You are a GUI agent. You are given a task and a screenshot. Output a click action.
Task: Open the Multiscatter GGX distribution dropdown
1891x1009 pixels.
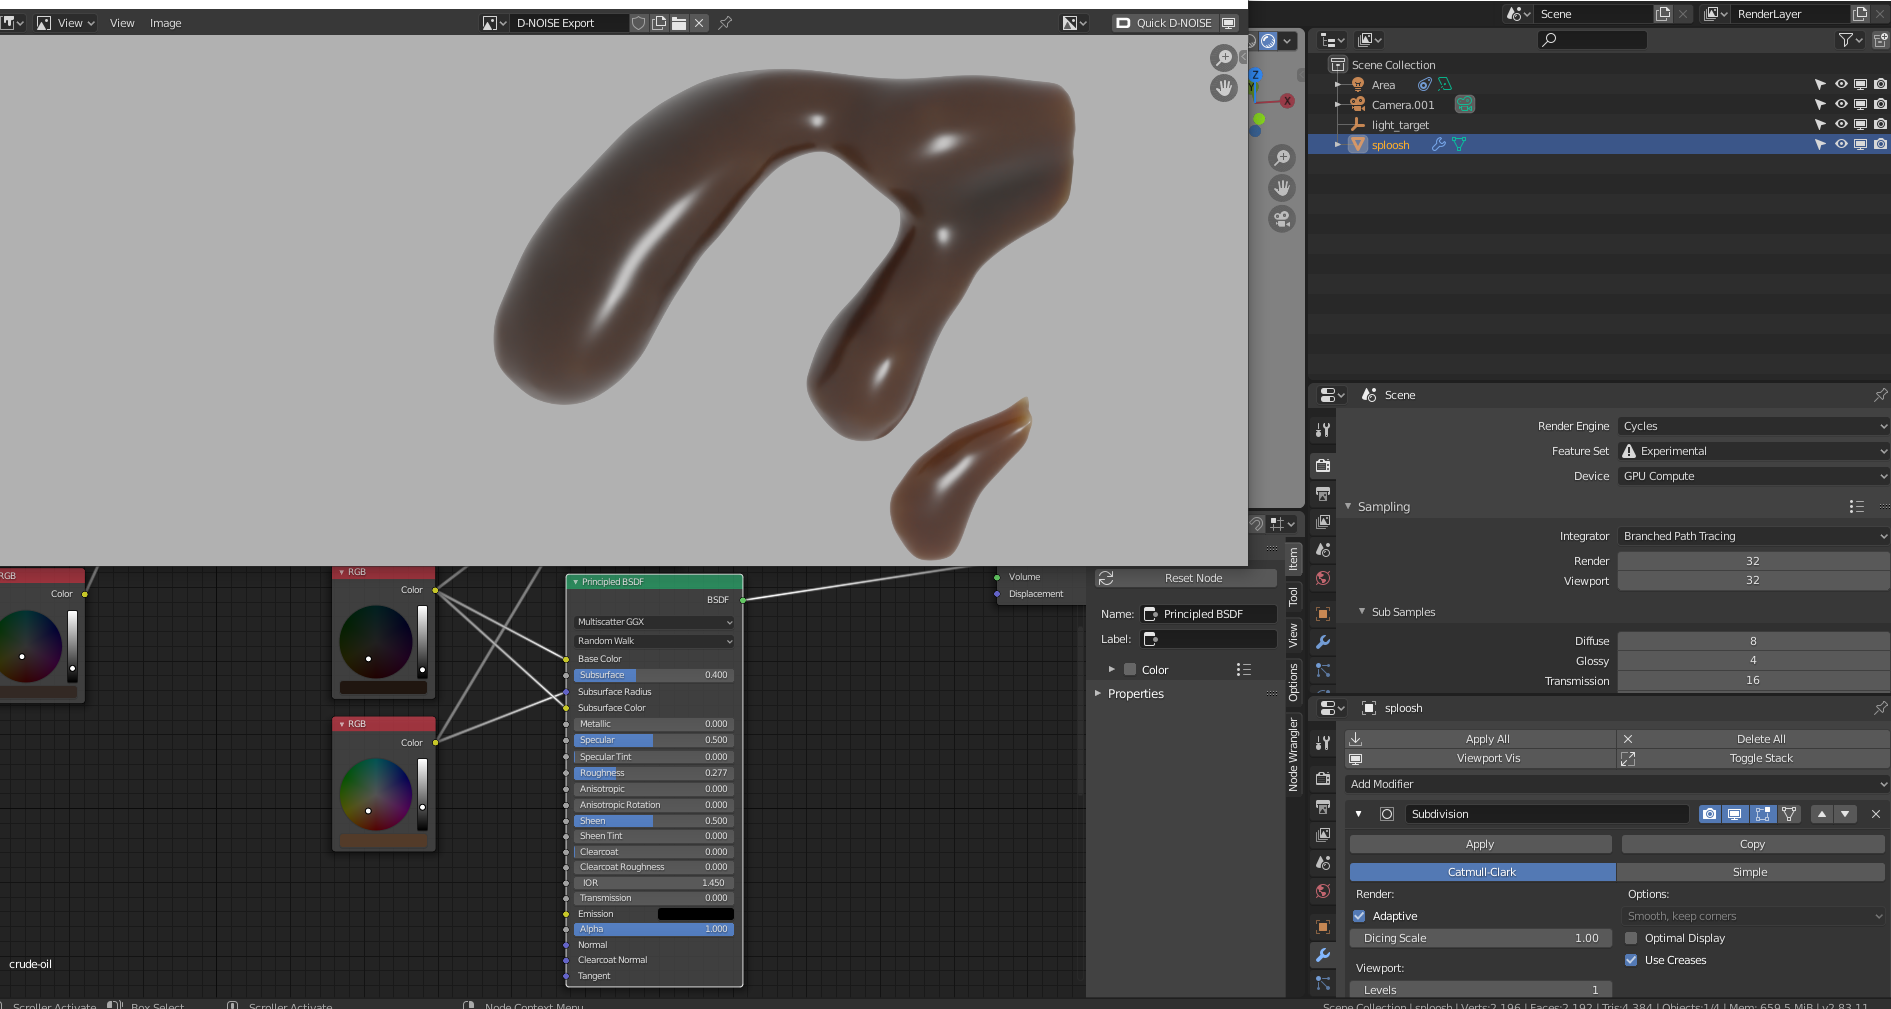pyautogui.click(x=654, y=622)
